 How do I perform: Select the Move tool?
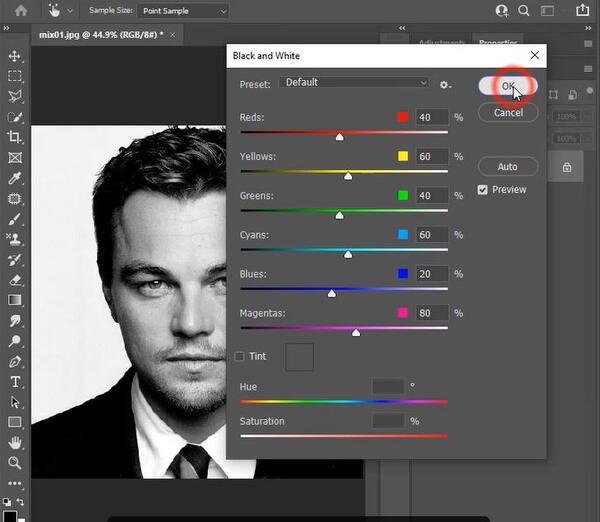(x=15, y=56)
